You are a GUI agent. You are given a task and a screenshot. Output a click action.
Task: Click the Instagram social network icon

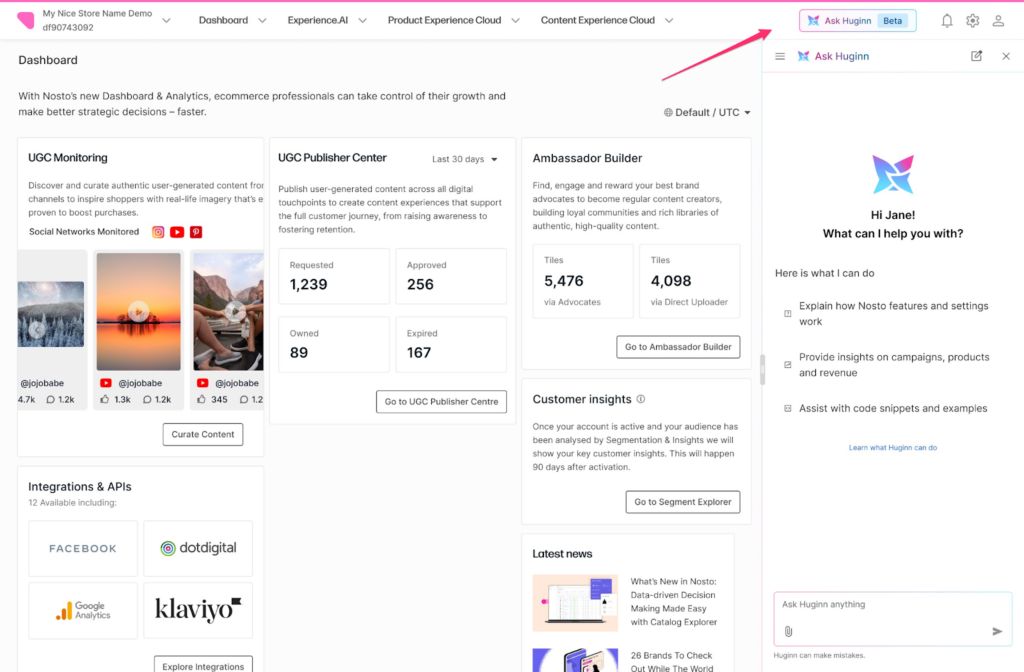pos(158,232)
